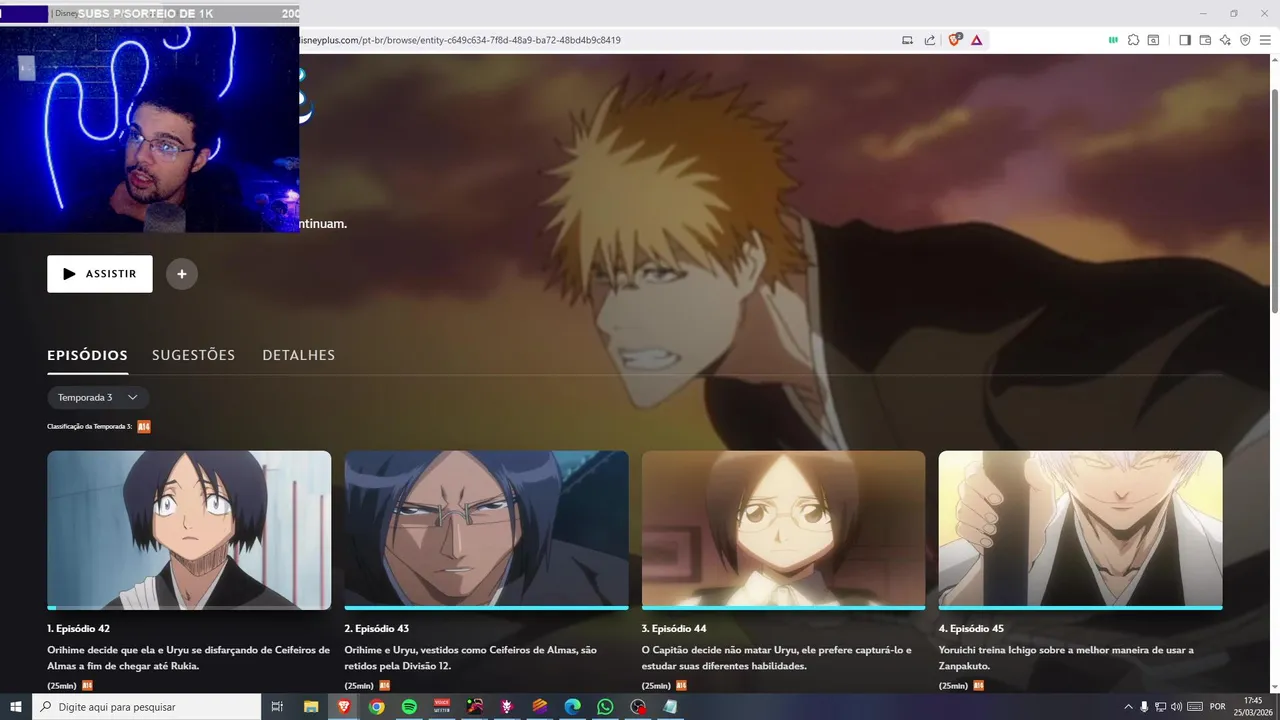The height and width of the screenshot is (720, 1280).
Task: Open Google Chrome from the taskbar
Action: [x=377, y=707]
